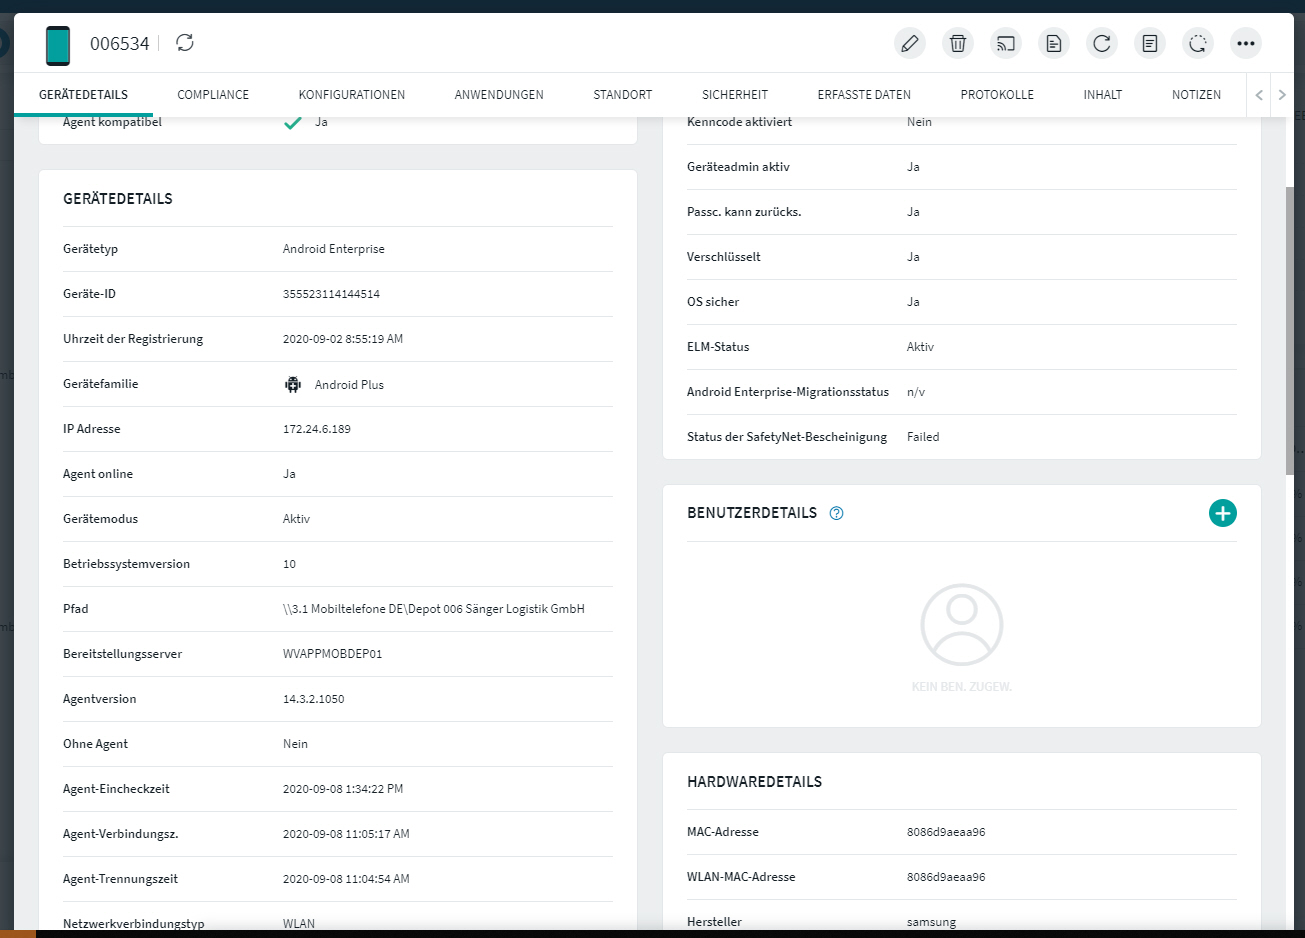Click the help icon beside Benutzerdetails

(x=837, y=513)
